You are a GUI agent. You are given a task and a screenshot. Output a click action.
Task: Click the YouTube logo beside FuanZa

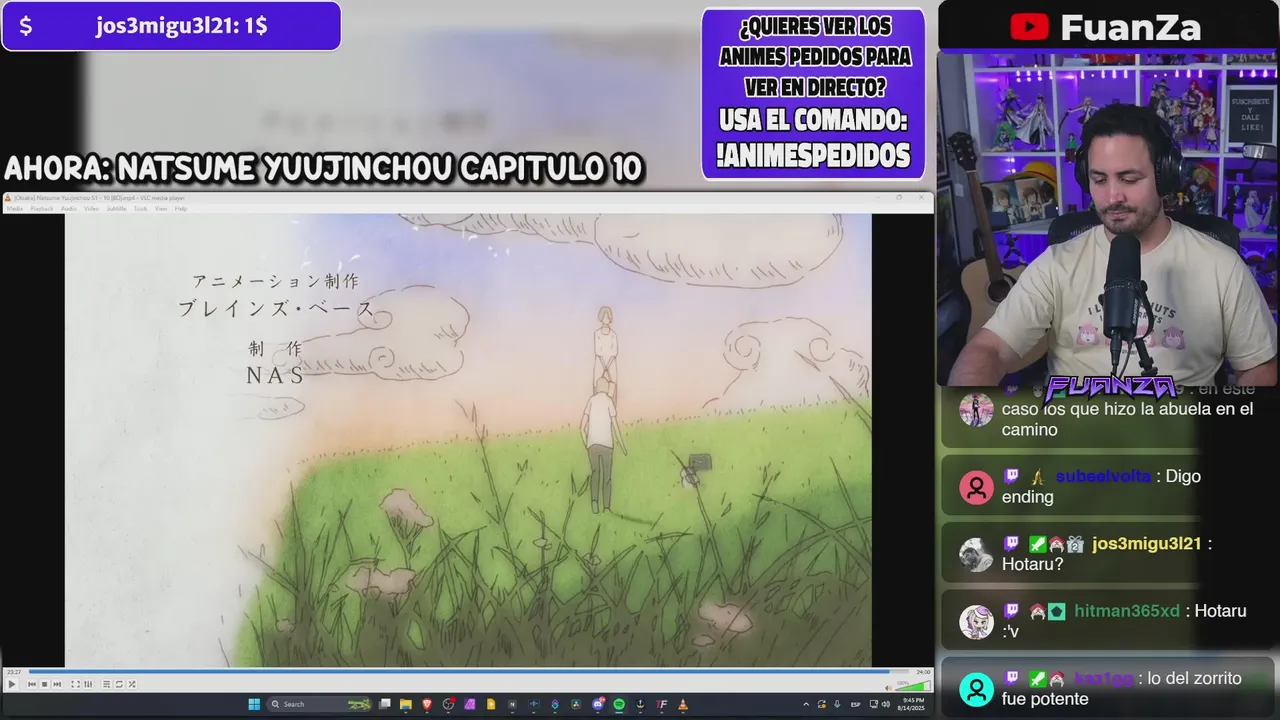(x=1029, y=27)
